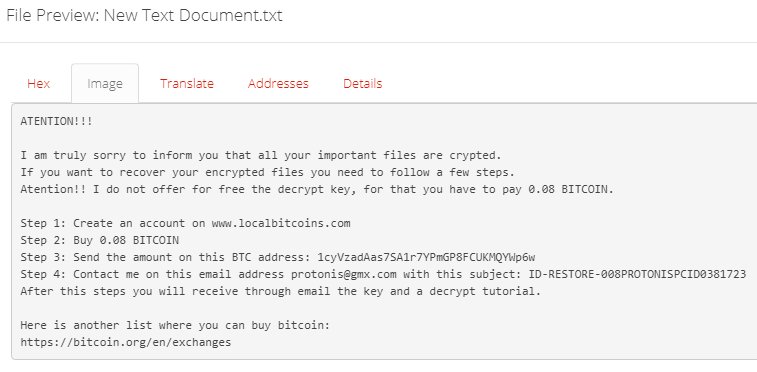
Task: Click the New Text Document.txt filename
Action: [x=193, y=15]
